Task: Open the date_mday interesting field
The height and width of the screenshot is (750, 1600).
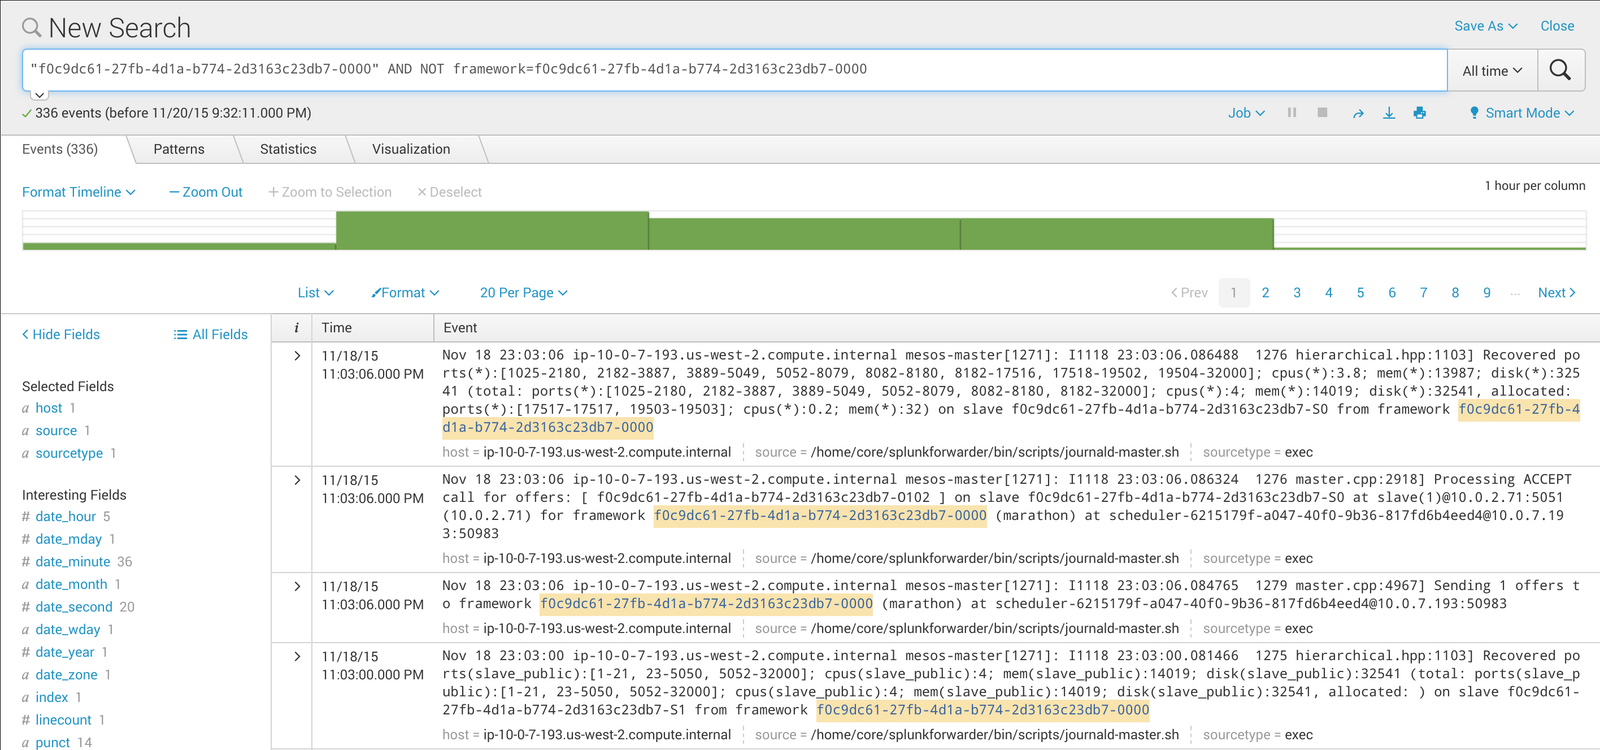Action: 69,539
